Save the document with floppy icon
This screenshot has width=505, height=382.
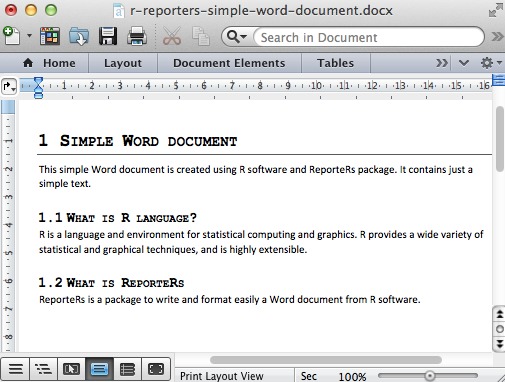coord(108,36)
